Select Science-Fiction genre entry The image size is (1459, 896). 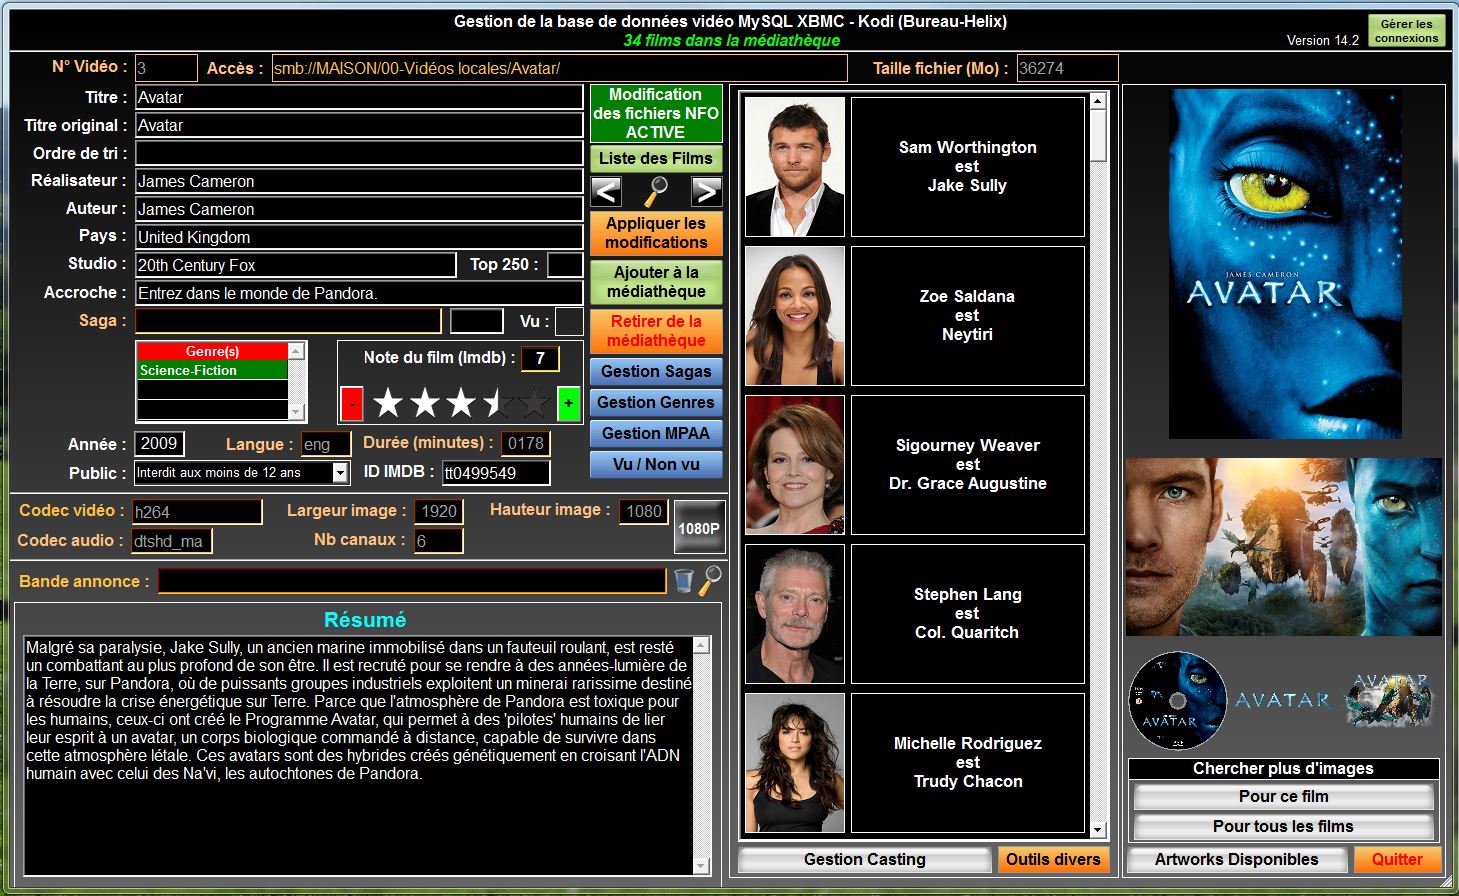(x=212, y=371)
